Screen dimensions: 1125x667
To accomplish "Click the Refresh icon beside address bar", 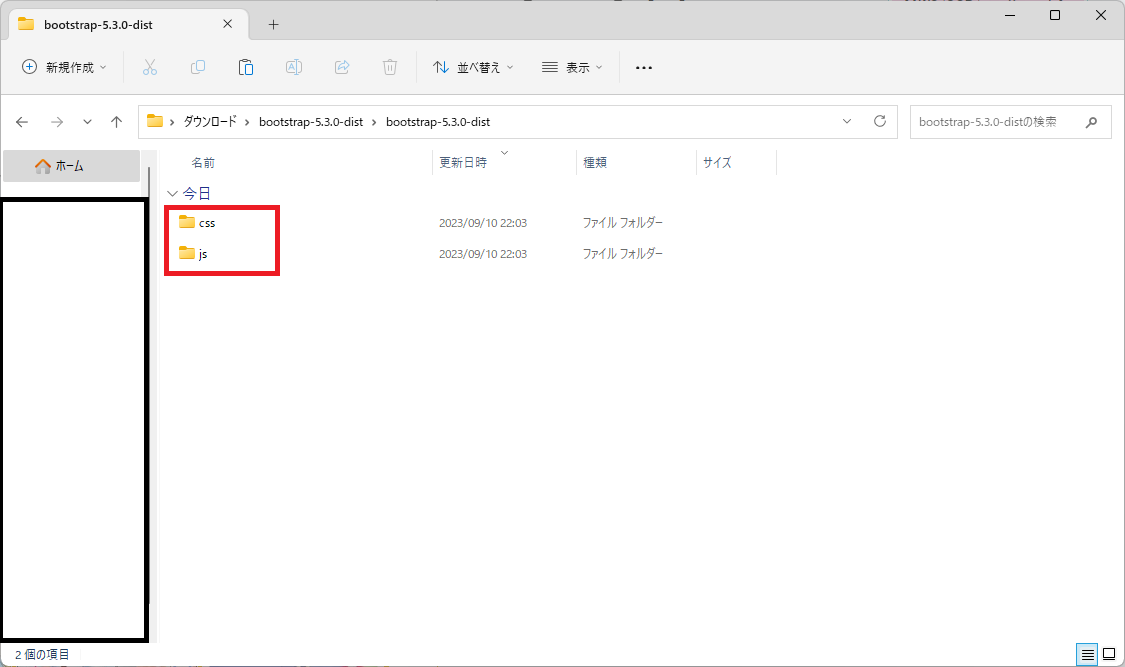I will [x=880, y=121].
